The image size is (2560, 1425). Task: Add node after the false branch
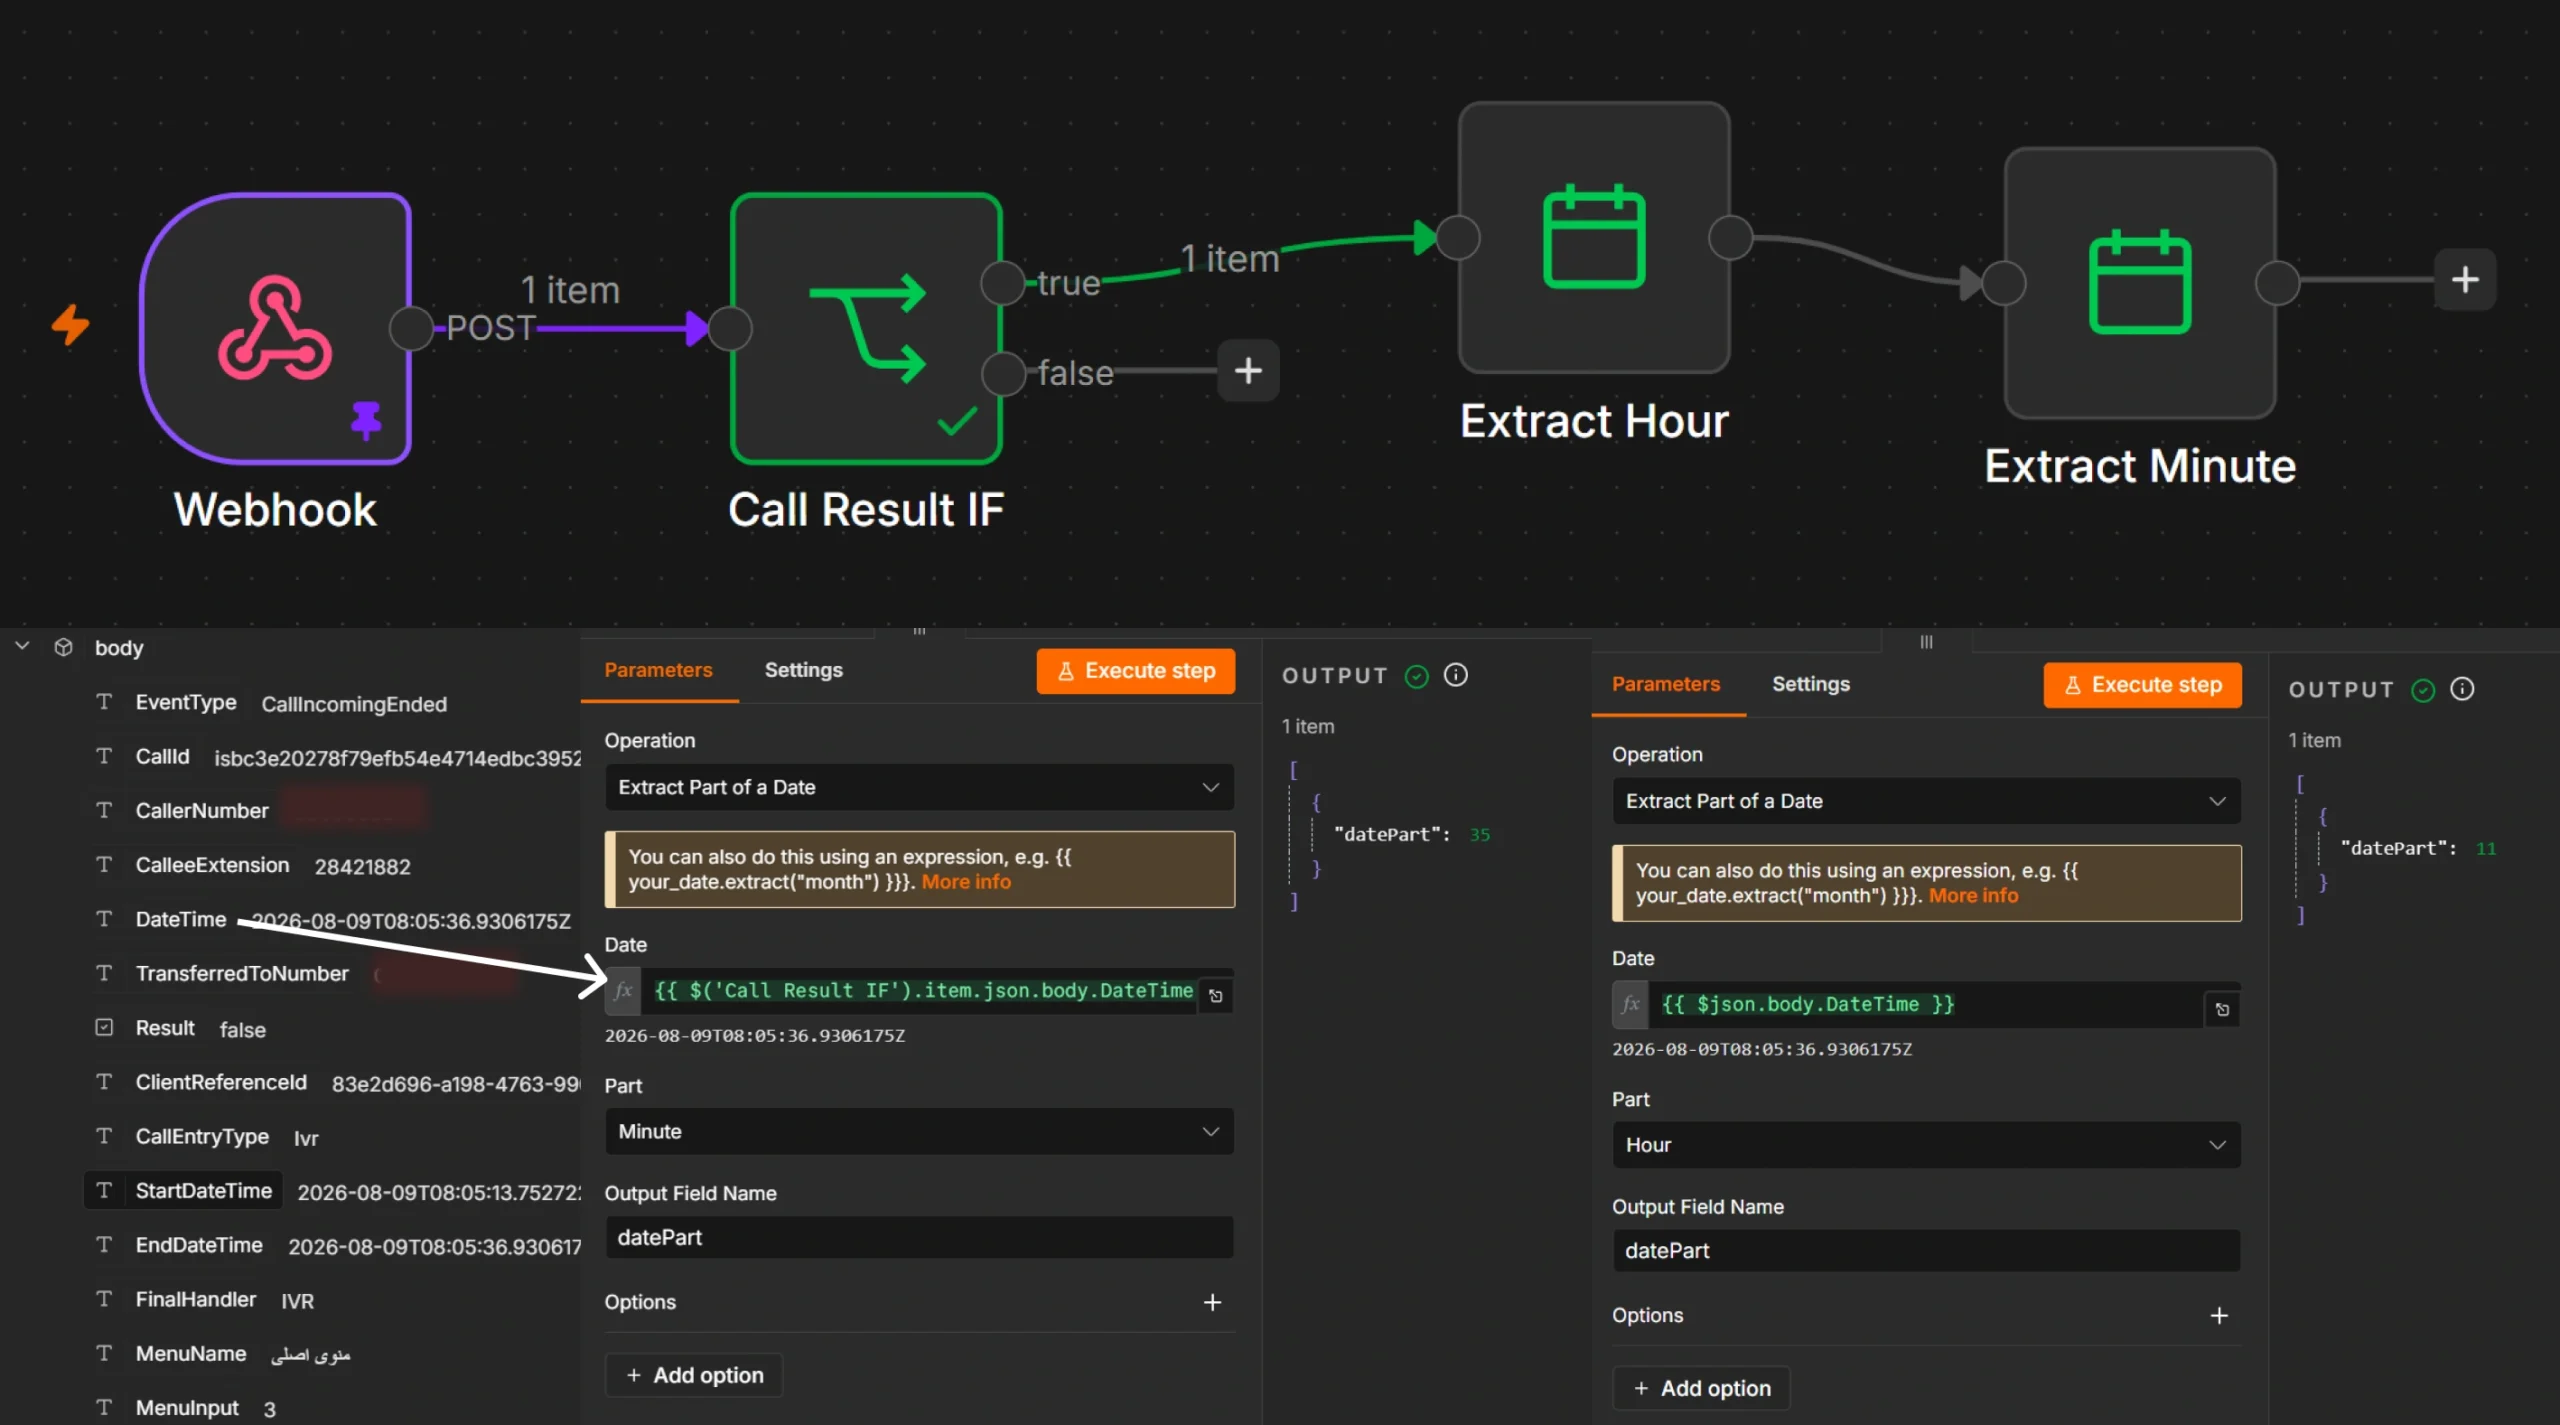(1248, 371)
